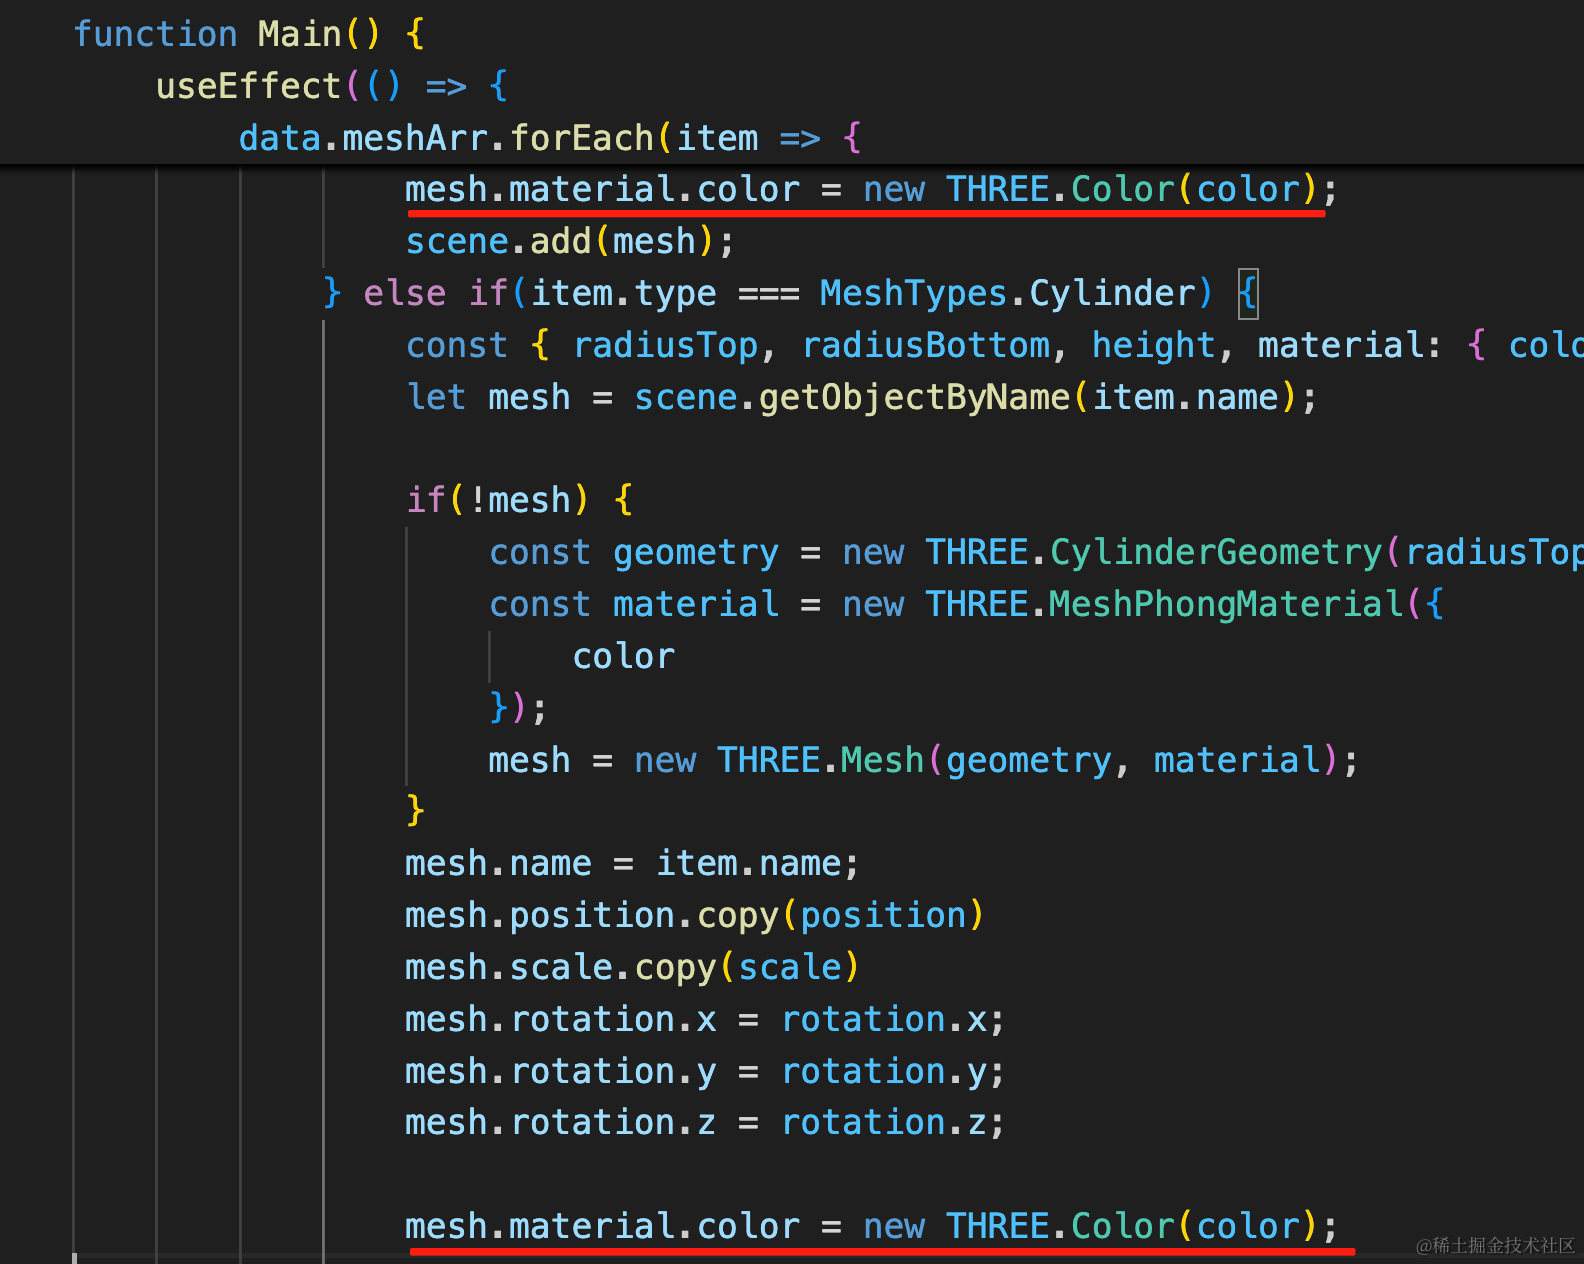
Task: Click the yellow closing brace of the if block
Action: tap(416, 810)
